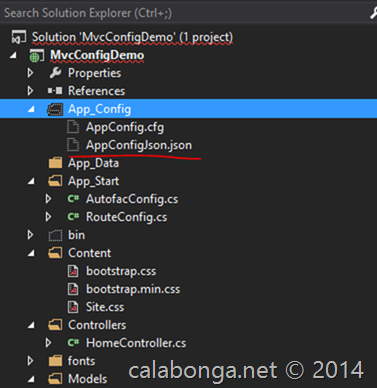Expand the Properties node
The width and height of the screenshot is (377, 388).
tap(31, 73)
